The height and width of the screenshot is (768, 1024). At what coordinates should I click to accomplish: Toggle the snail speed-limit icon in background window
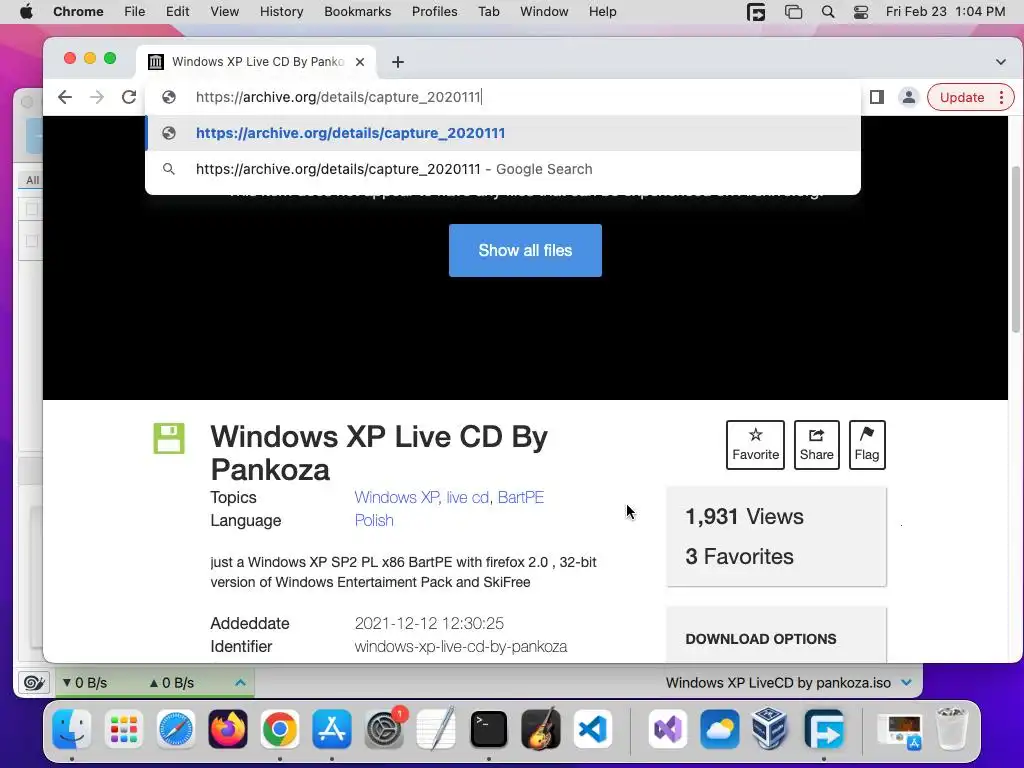tap(34, 683)
